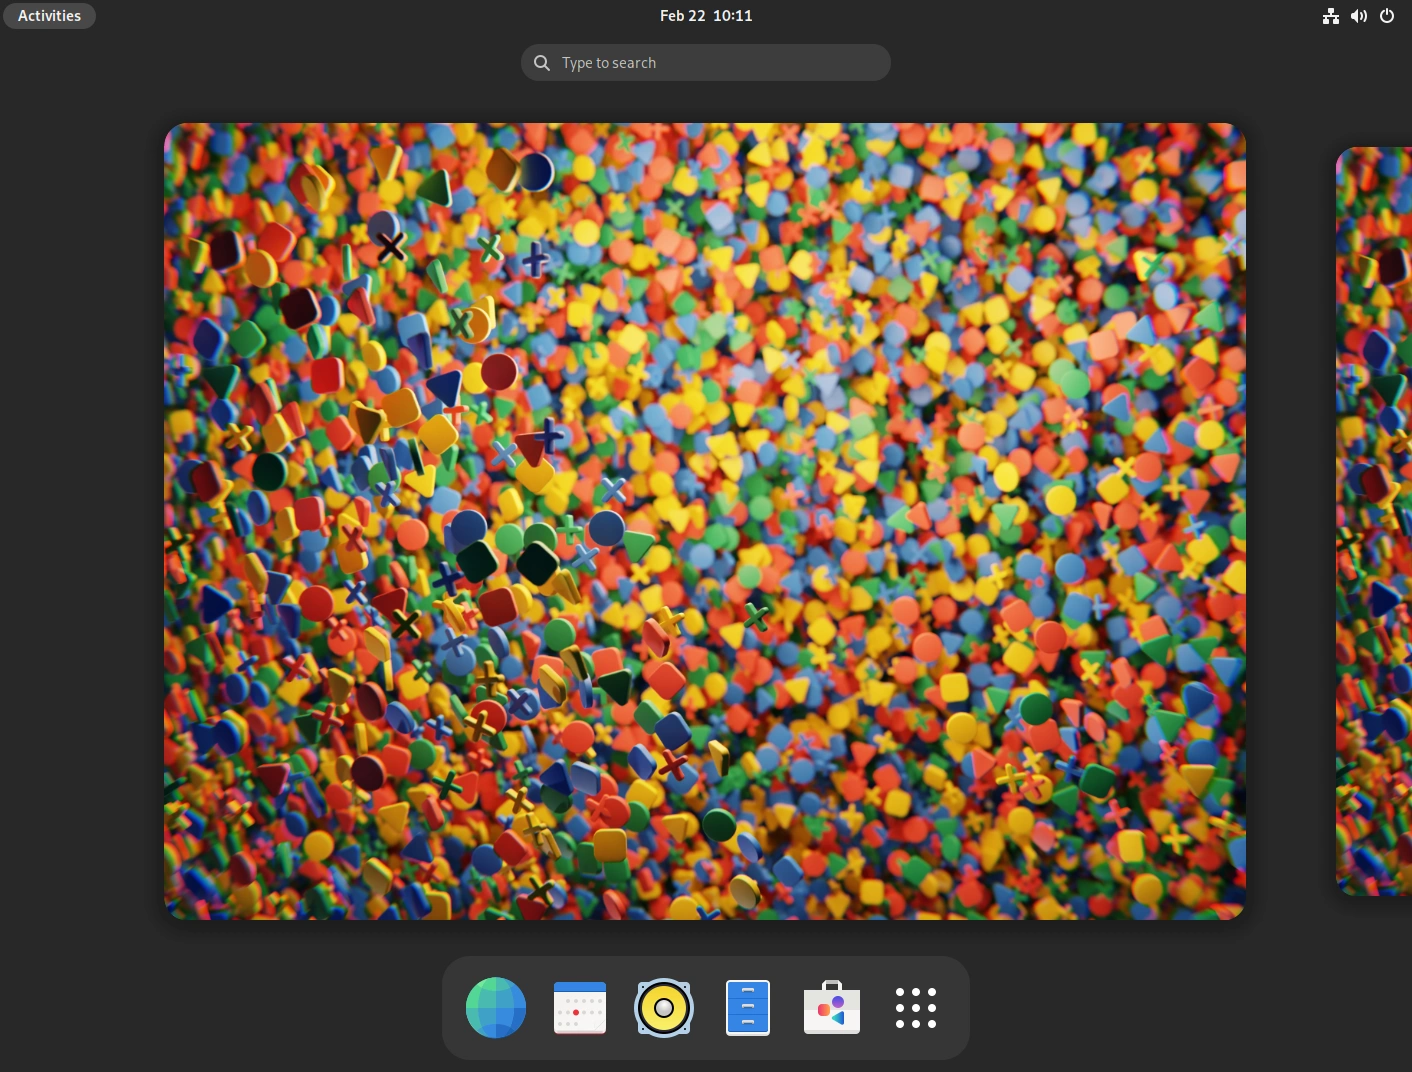This screenshot has height=1072, width=1412.
Task: Enable the network connection from top bar
Action: point(1331,16)
